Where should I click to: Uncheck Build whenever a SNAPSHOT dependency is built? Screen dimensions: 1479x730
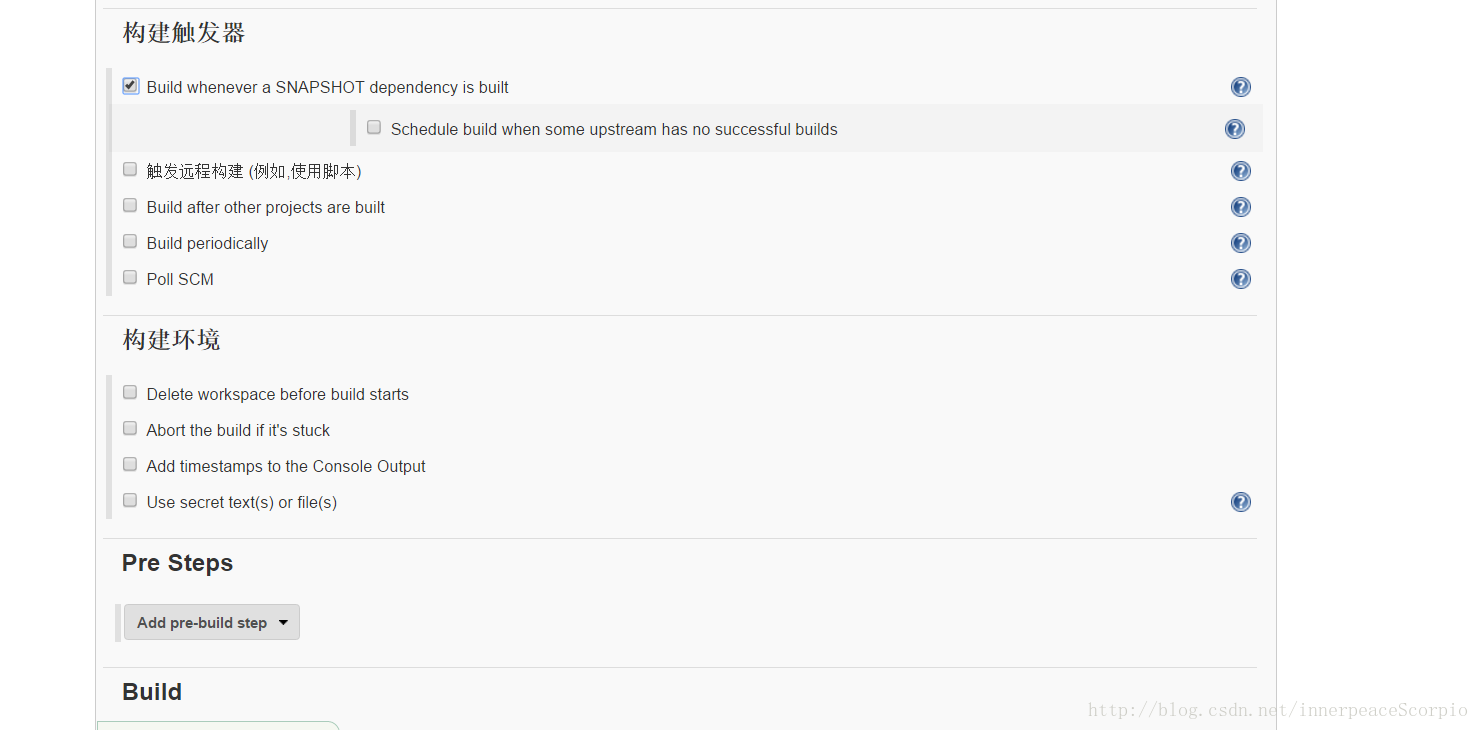click(x=130, y=86)
